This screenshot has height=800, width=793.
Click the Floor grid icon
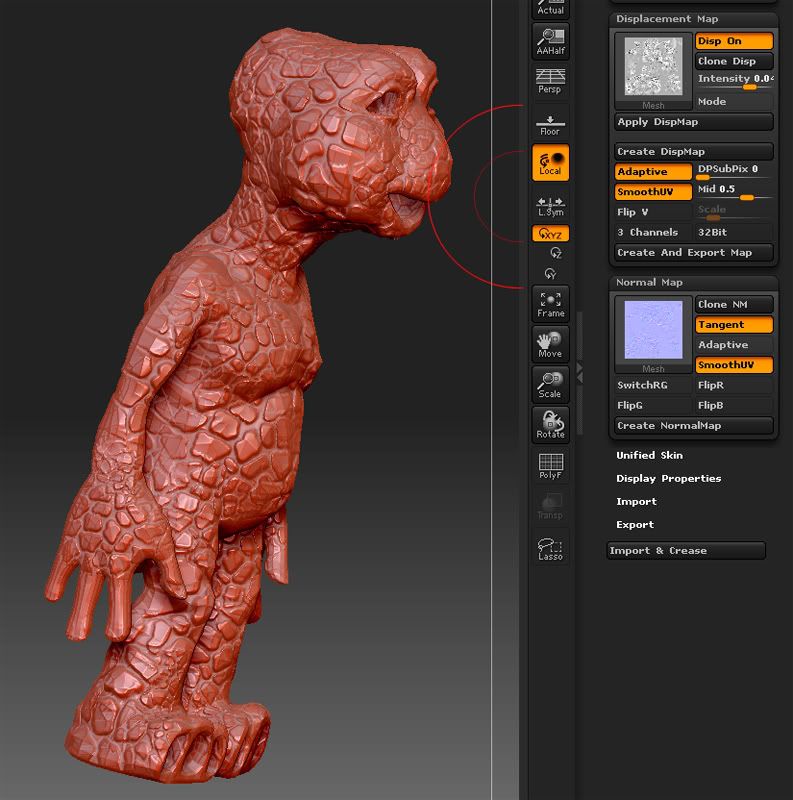[x=550, y=123]
